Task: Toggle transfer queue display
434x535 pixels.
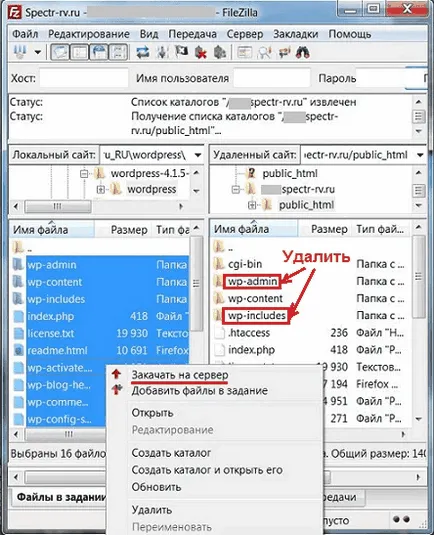Action: click(x=118, y=53)
